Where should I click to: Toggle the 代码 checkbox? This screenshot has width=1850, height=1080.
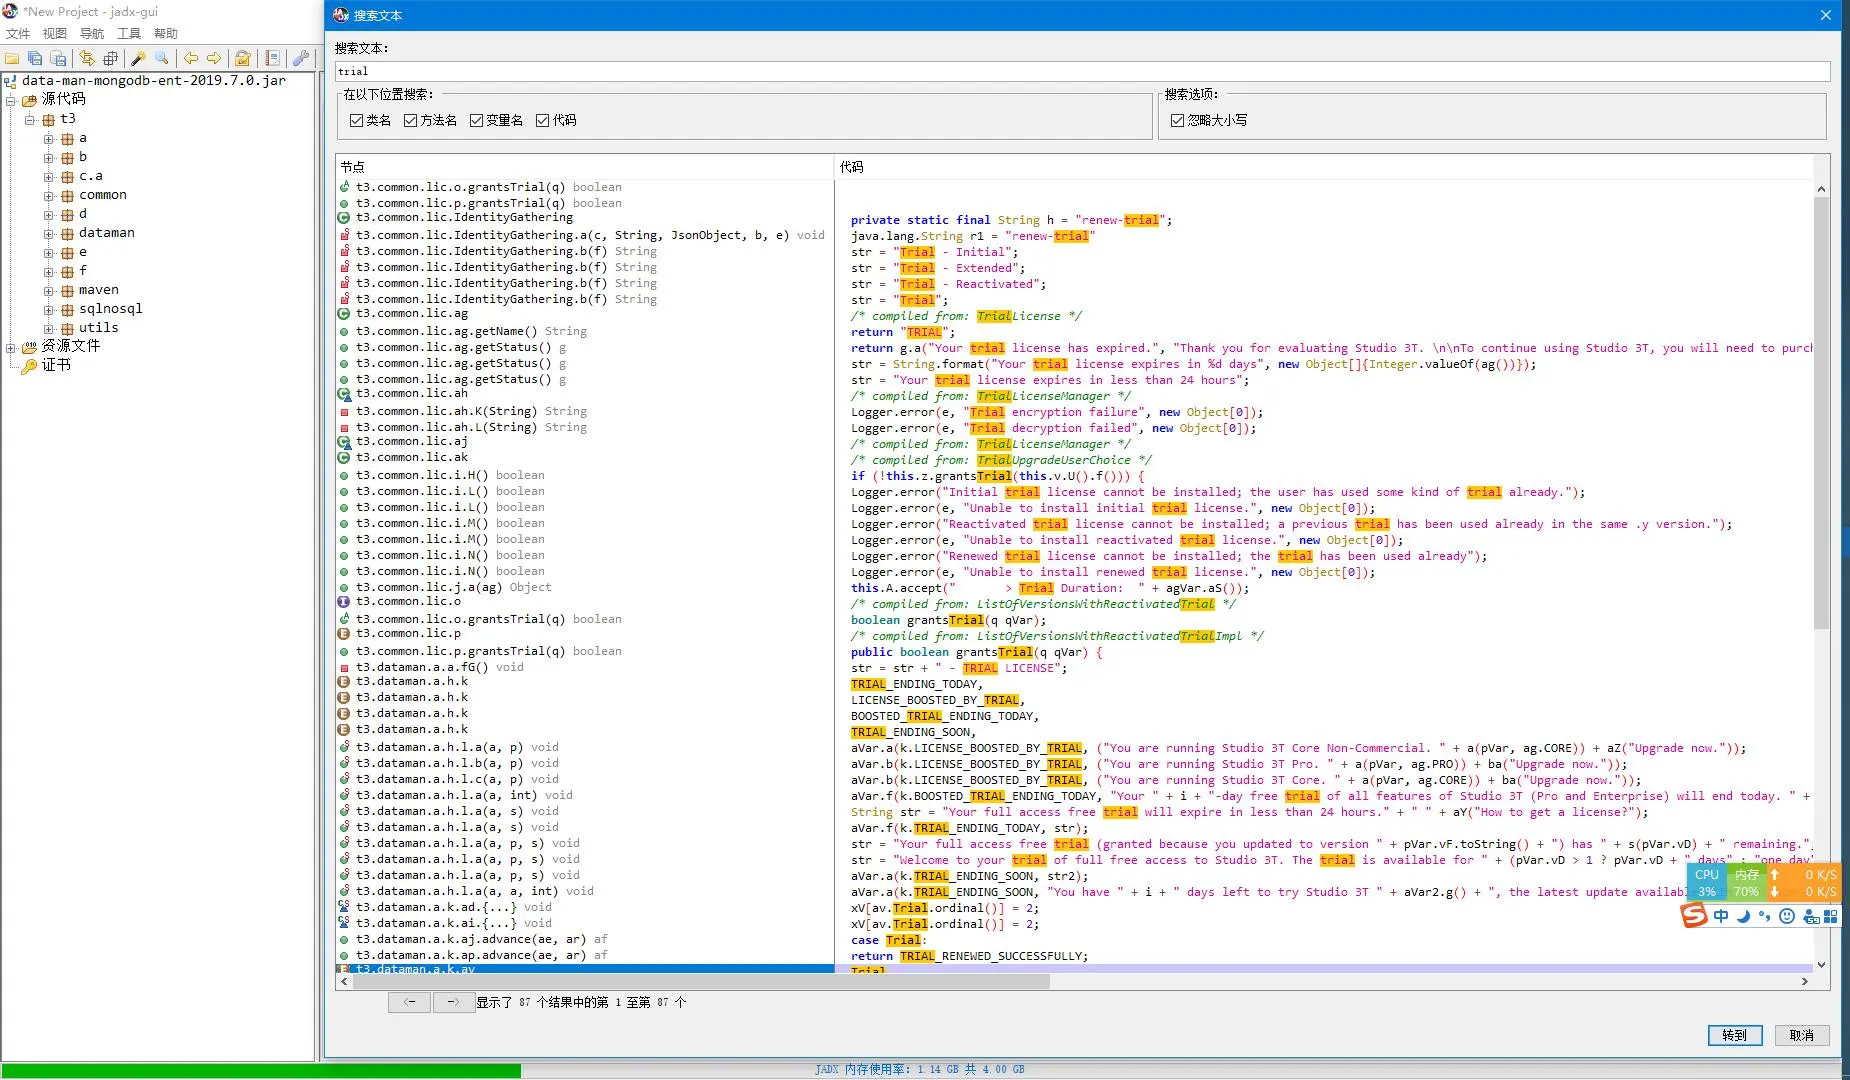(542, 120)
